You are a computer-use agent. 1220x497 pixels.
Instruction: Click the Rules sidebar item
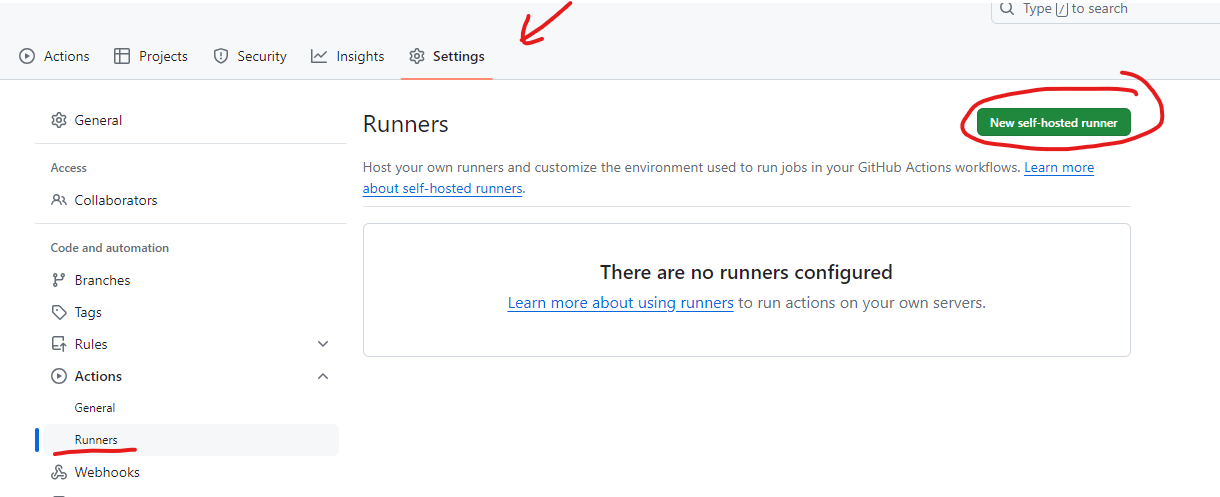(191, 344)
